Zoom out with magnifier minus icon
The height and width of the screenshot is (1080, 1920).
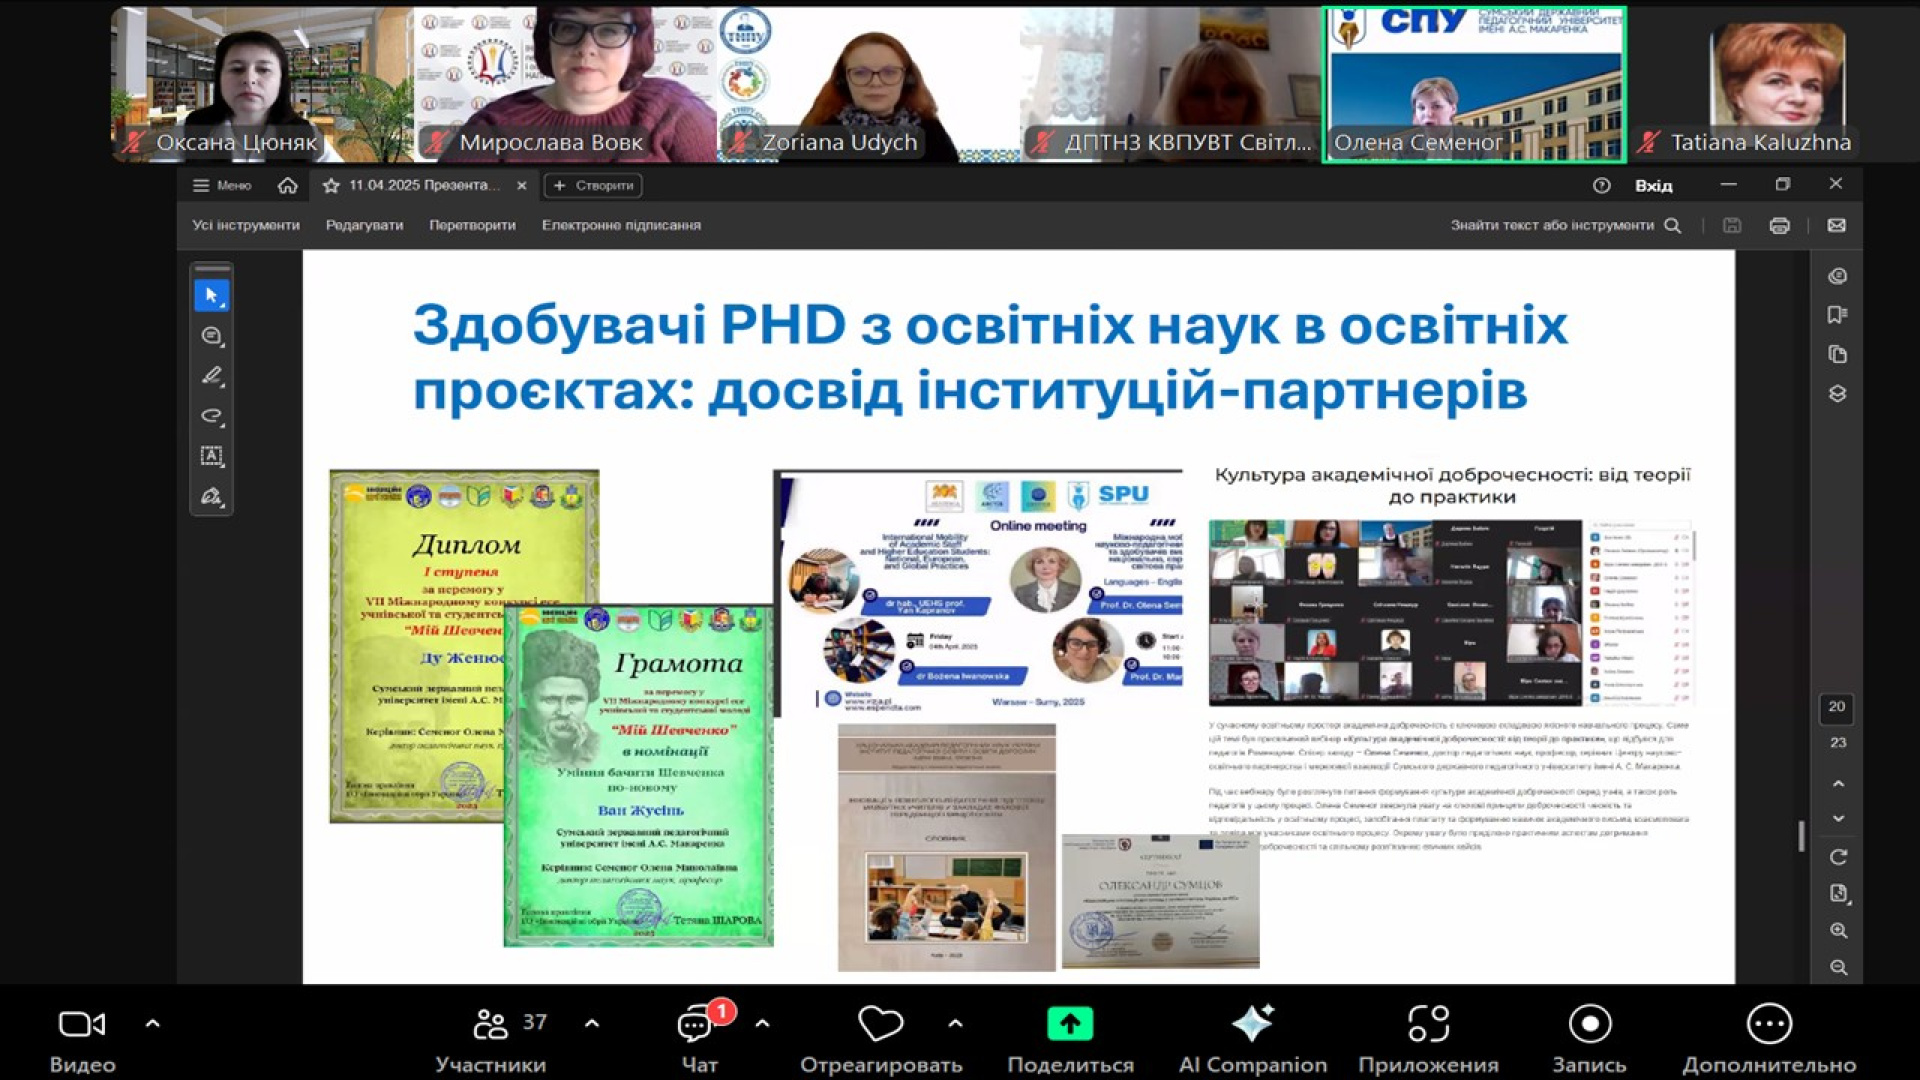point(1838,967)
